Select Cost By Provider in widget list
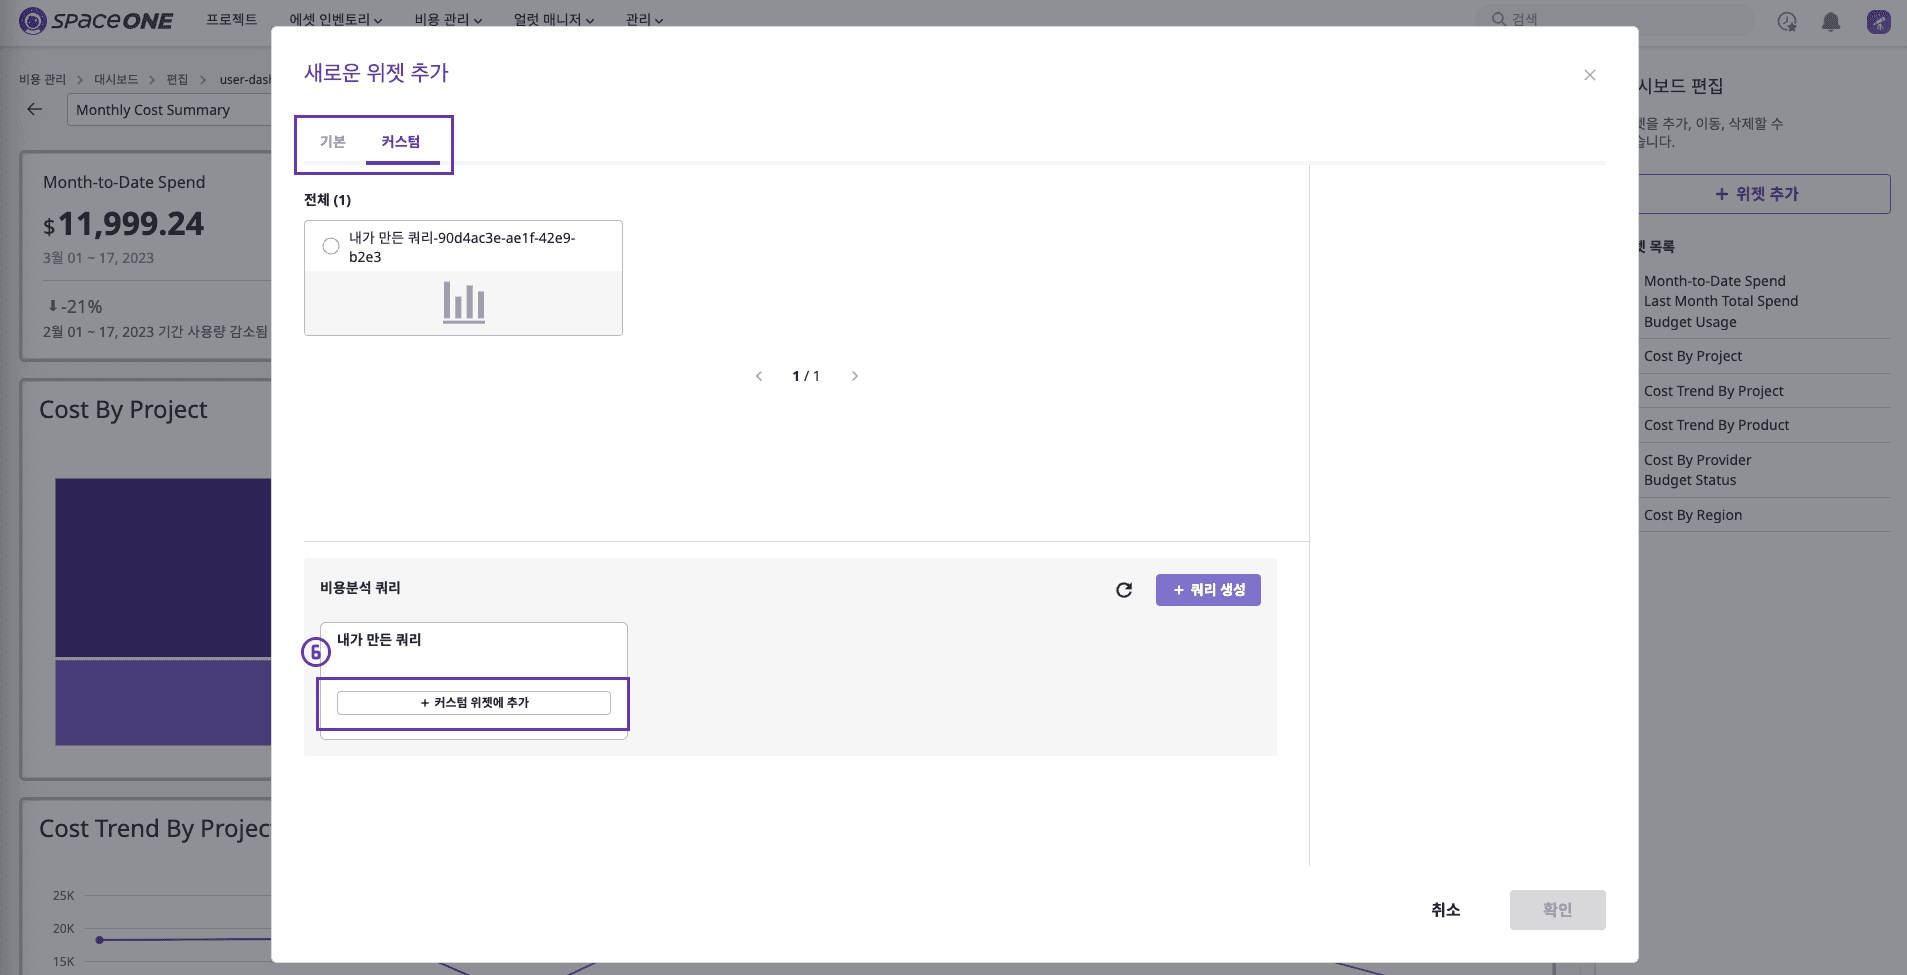Screen dimensions: 1907x975 [1698, 460]
